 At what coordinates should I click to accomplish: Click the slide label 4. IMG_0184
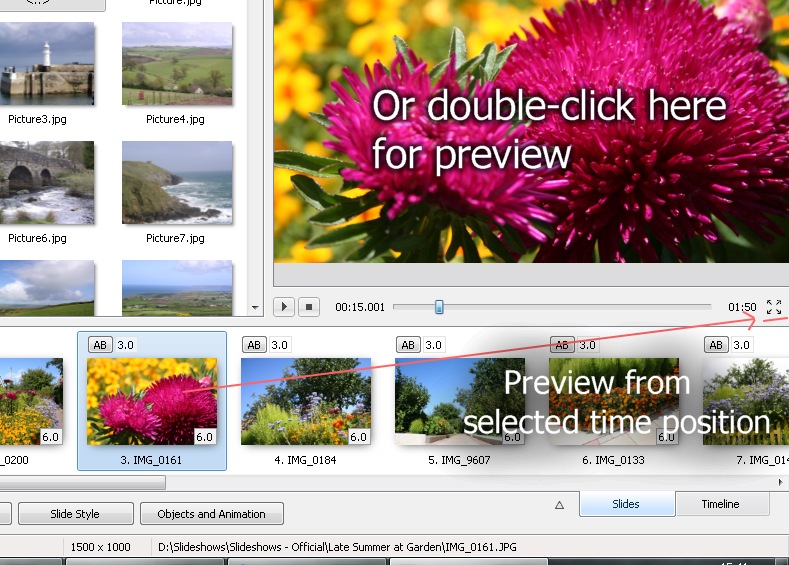click(x=305, y=460)
